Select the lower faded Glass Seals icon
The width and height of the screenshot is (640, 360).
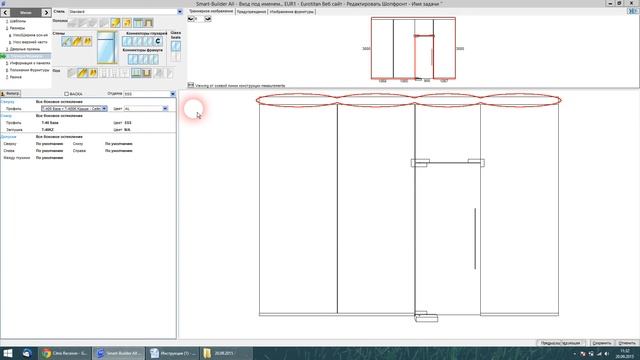pyautogui.click(x=176, y=56)
